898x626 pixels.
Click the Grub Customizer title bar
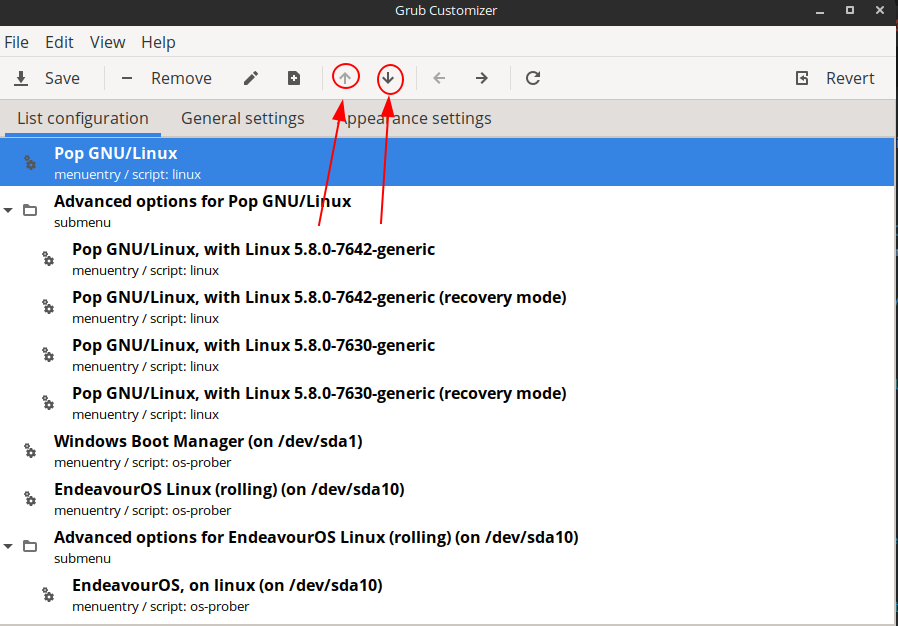pos(446,10)
